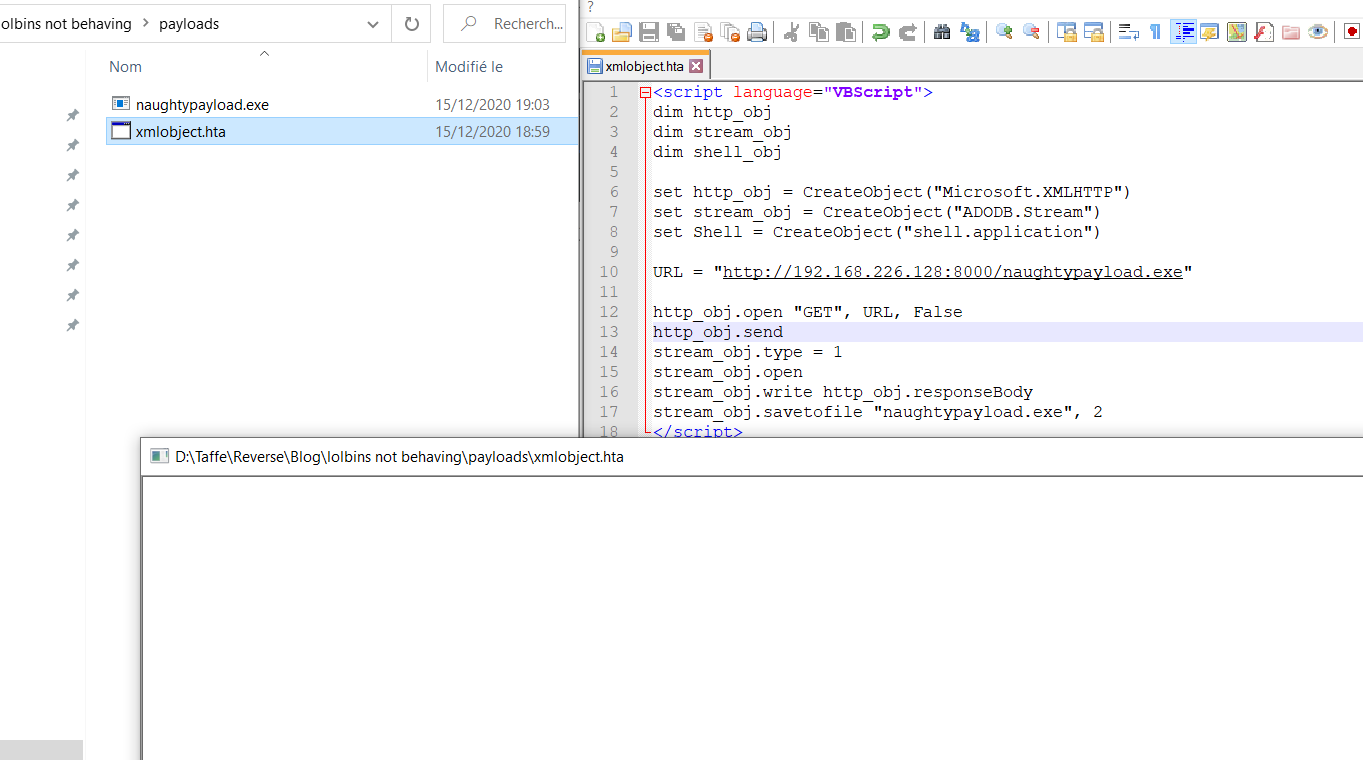Click the Paste clipboard icon
This screenshot has height=760, width=1363.
coord(846,32)
